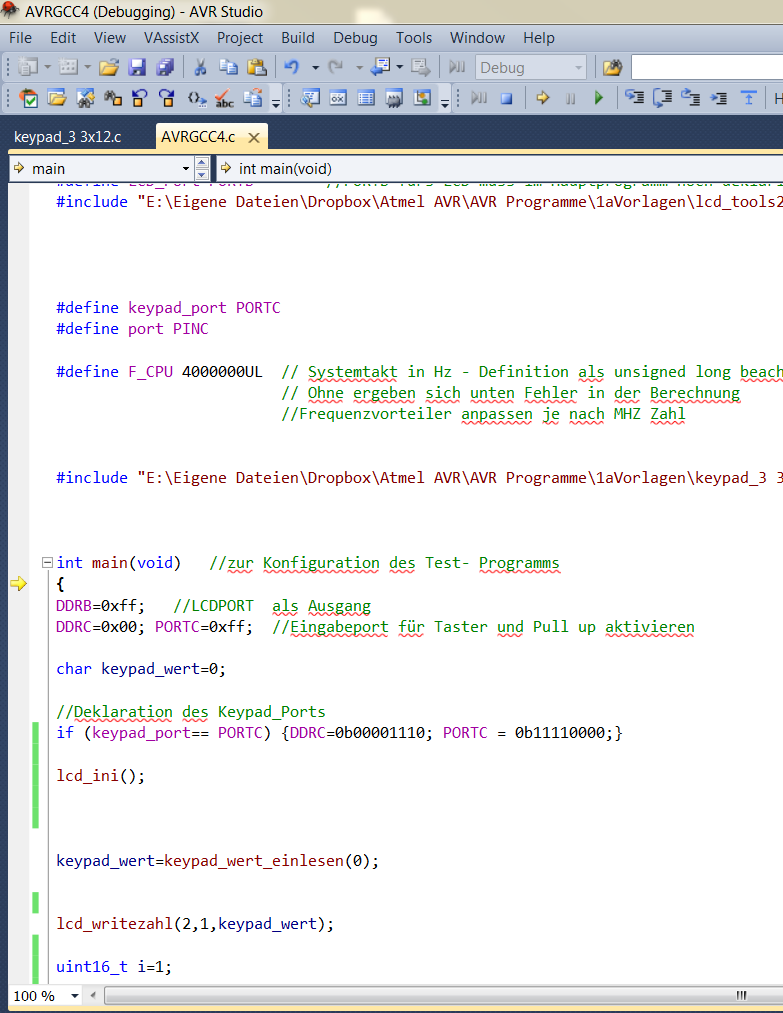Viewport: 783px width, 1013px height.
Task: Click the Show Next Statement yellow arrow icon
Action: 543,99
